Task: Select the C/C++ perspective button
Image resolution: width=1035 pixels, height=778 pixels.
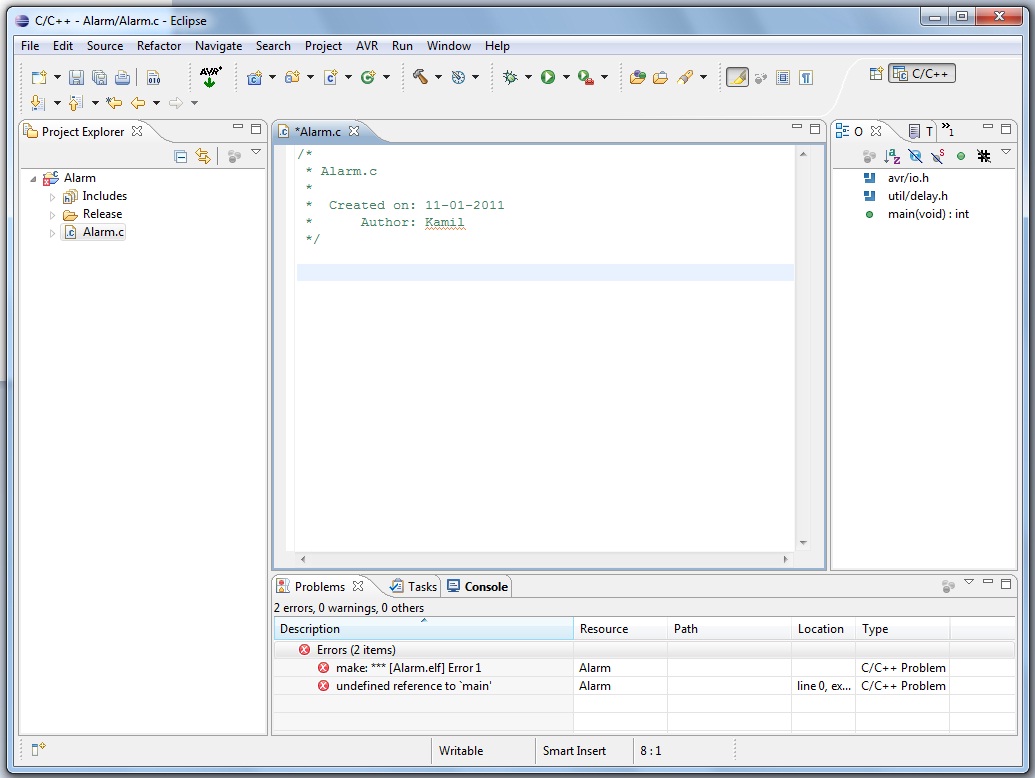Action: coord(922,74)
